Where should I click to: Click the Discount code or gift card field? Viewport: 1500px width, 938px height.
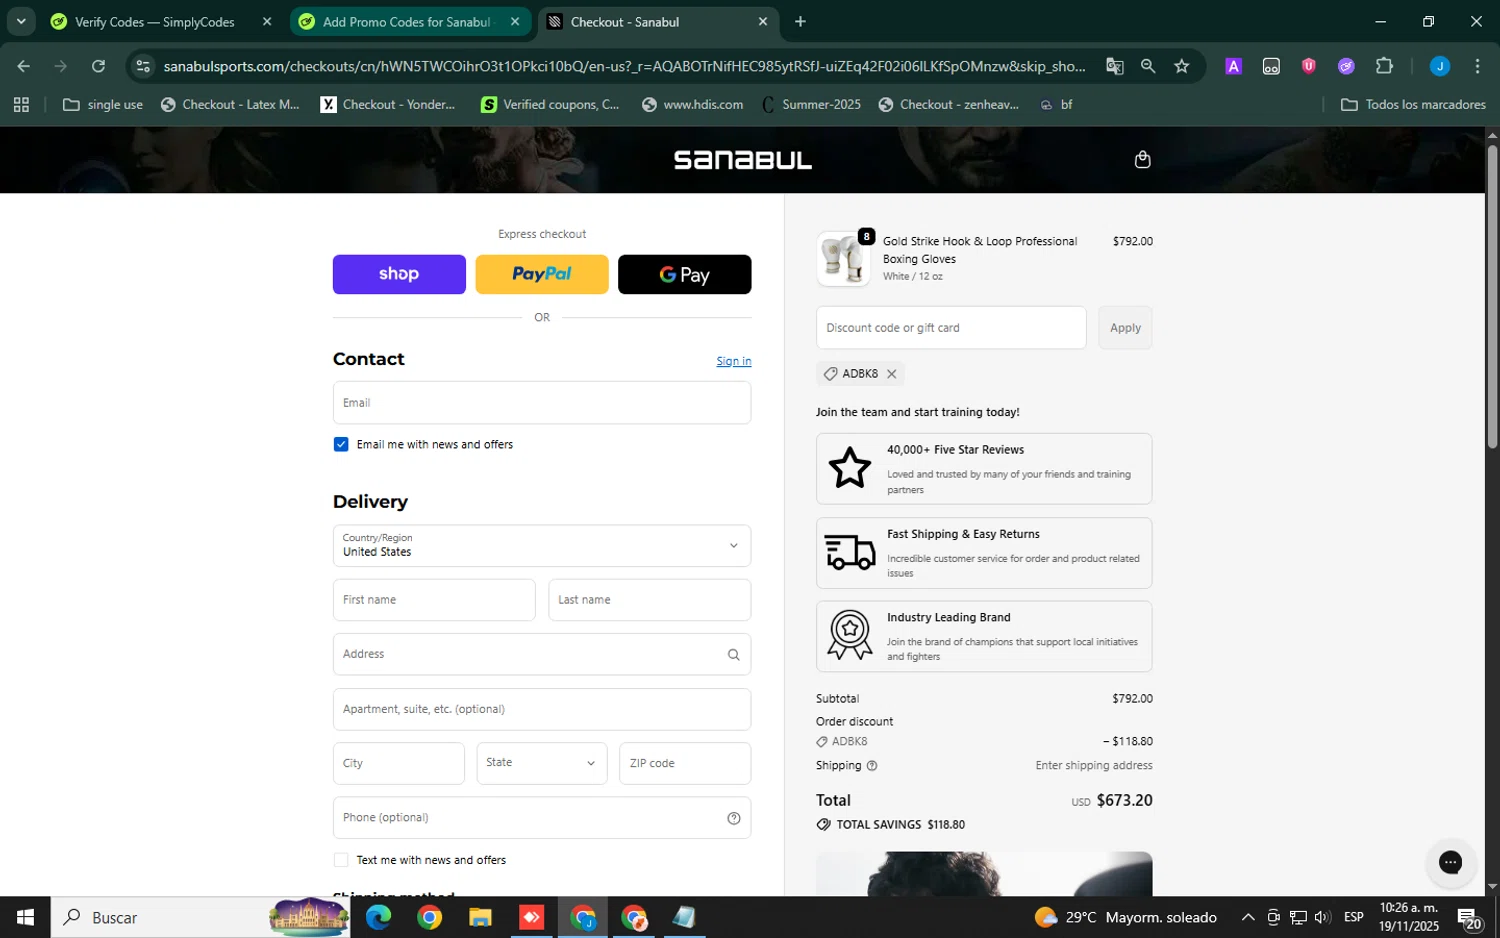pos(951,328)
